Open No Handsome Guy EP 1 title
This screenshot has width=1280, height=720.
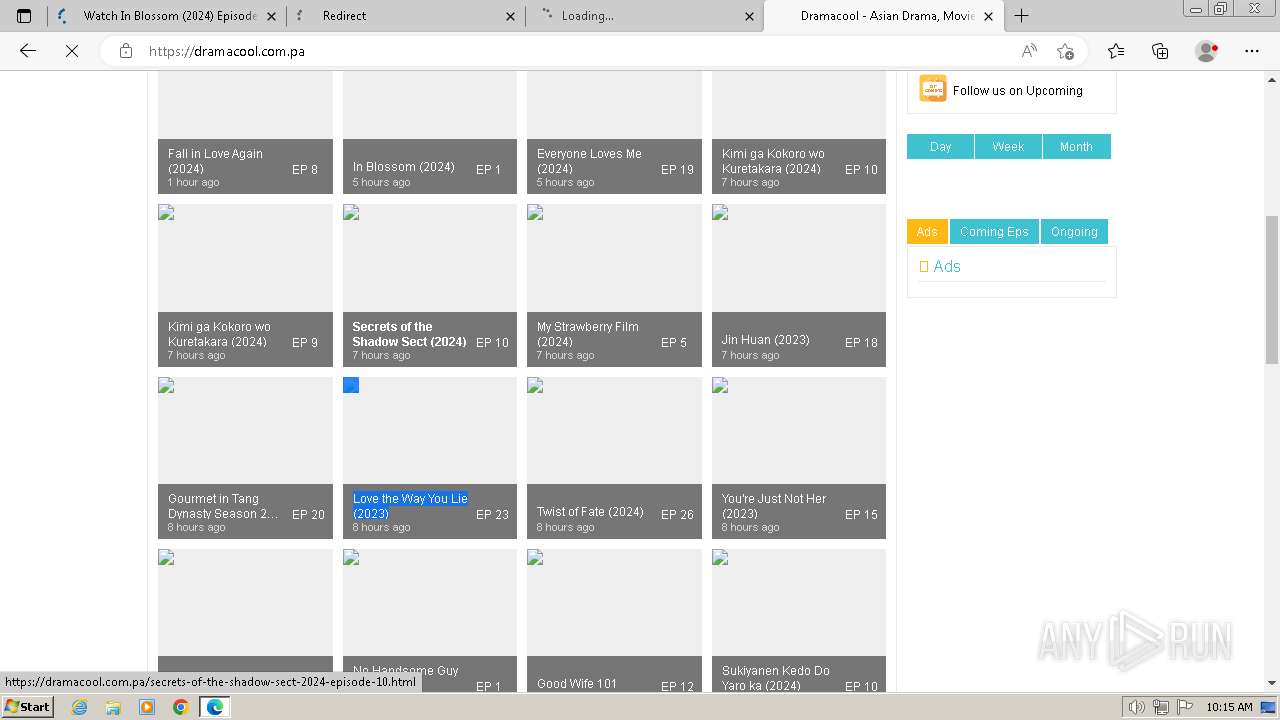405,671
